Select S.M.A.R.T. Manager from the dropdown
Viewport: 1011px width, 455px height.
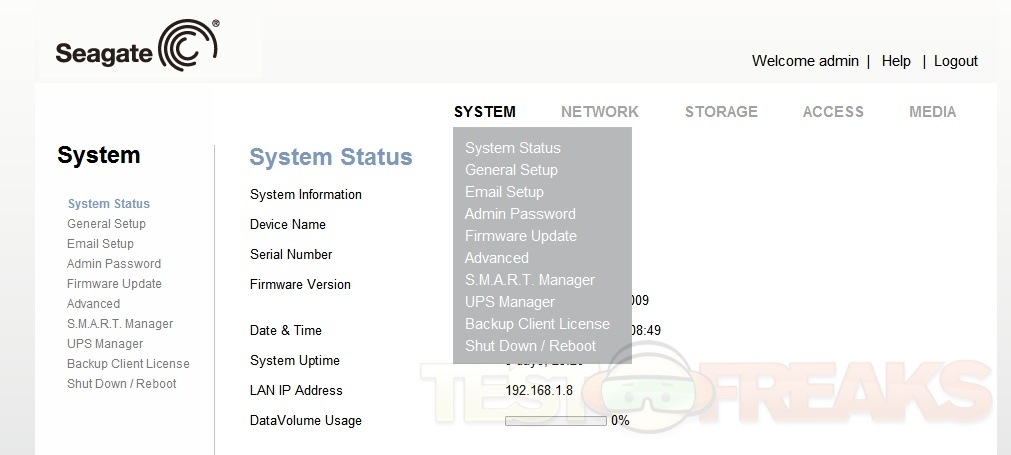click(529, 280)
